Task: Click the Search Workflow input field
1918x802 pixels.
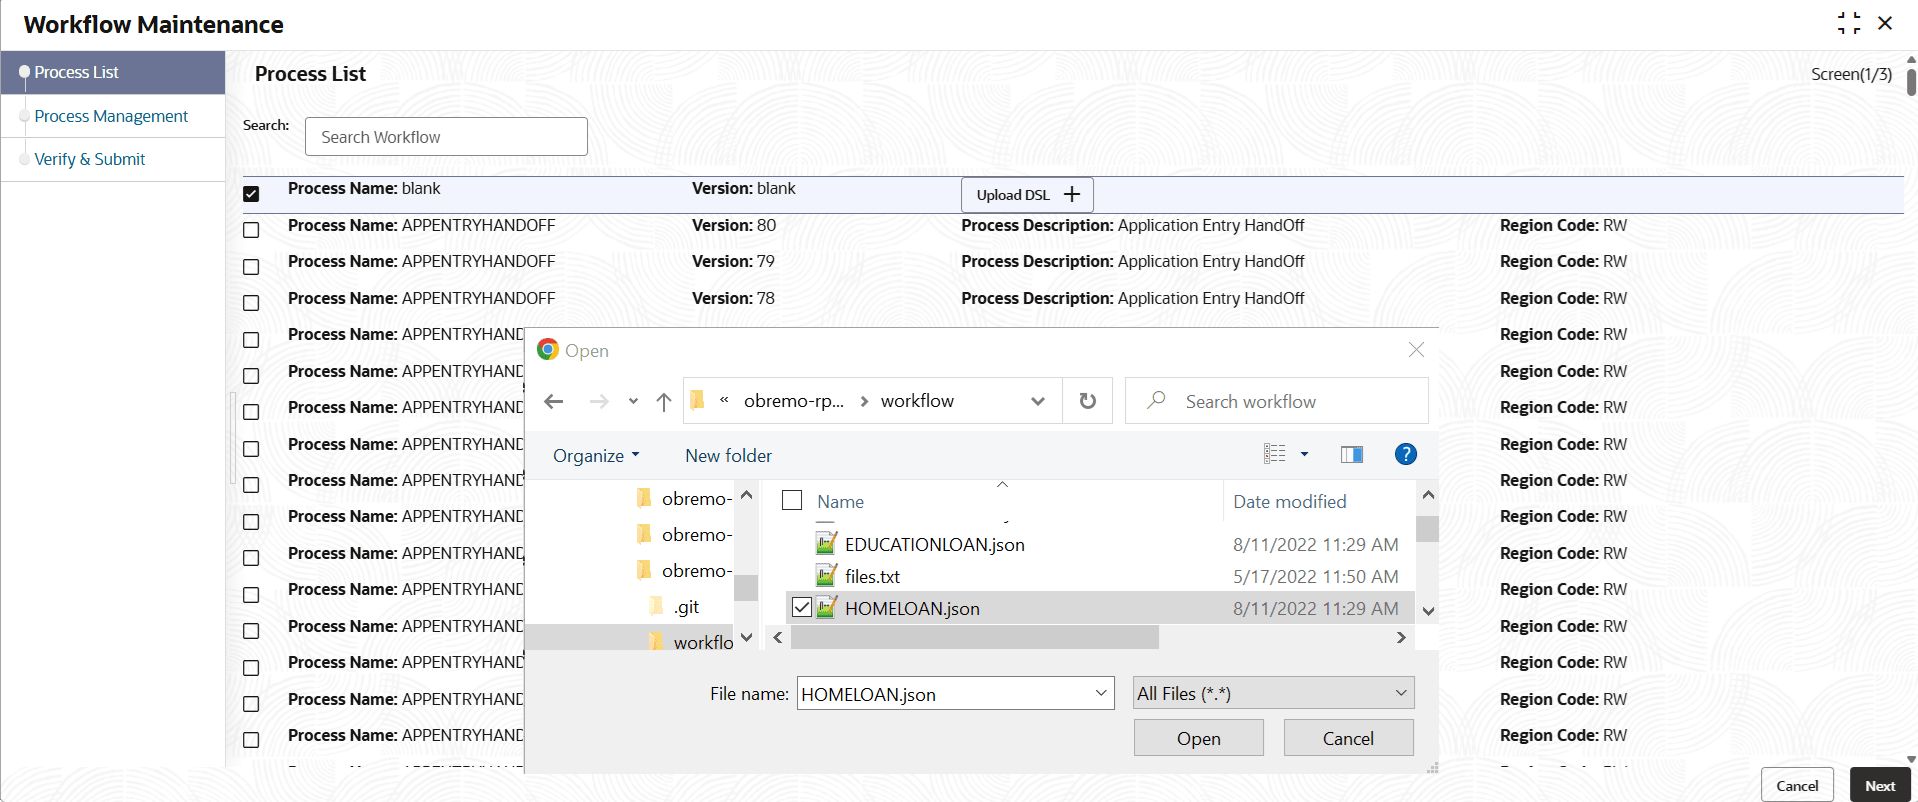Action: click(x=446, y=137)
